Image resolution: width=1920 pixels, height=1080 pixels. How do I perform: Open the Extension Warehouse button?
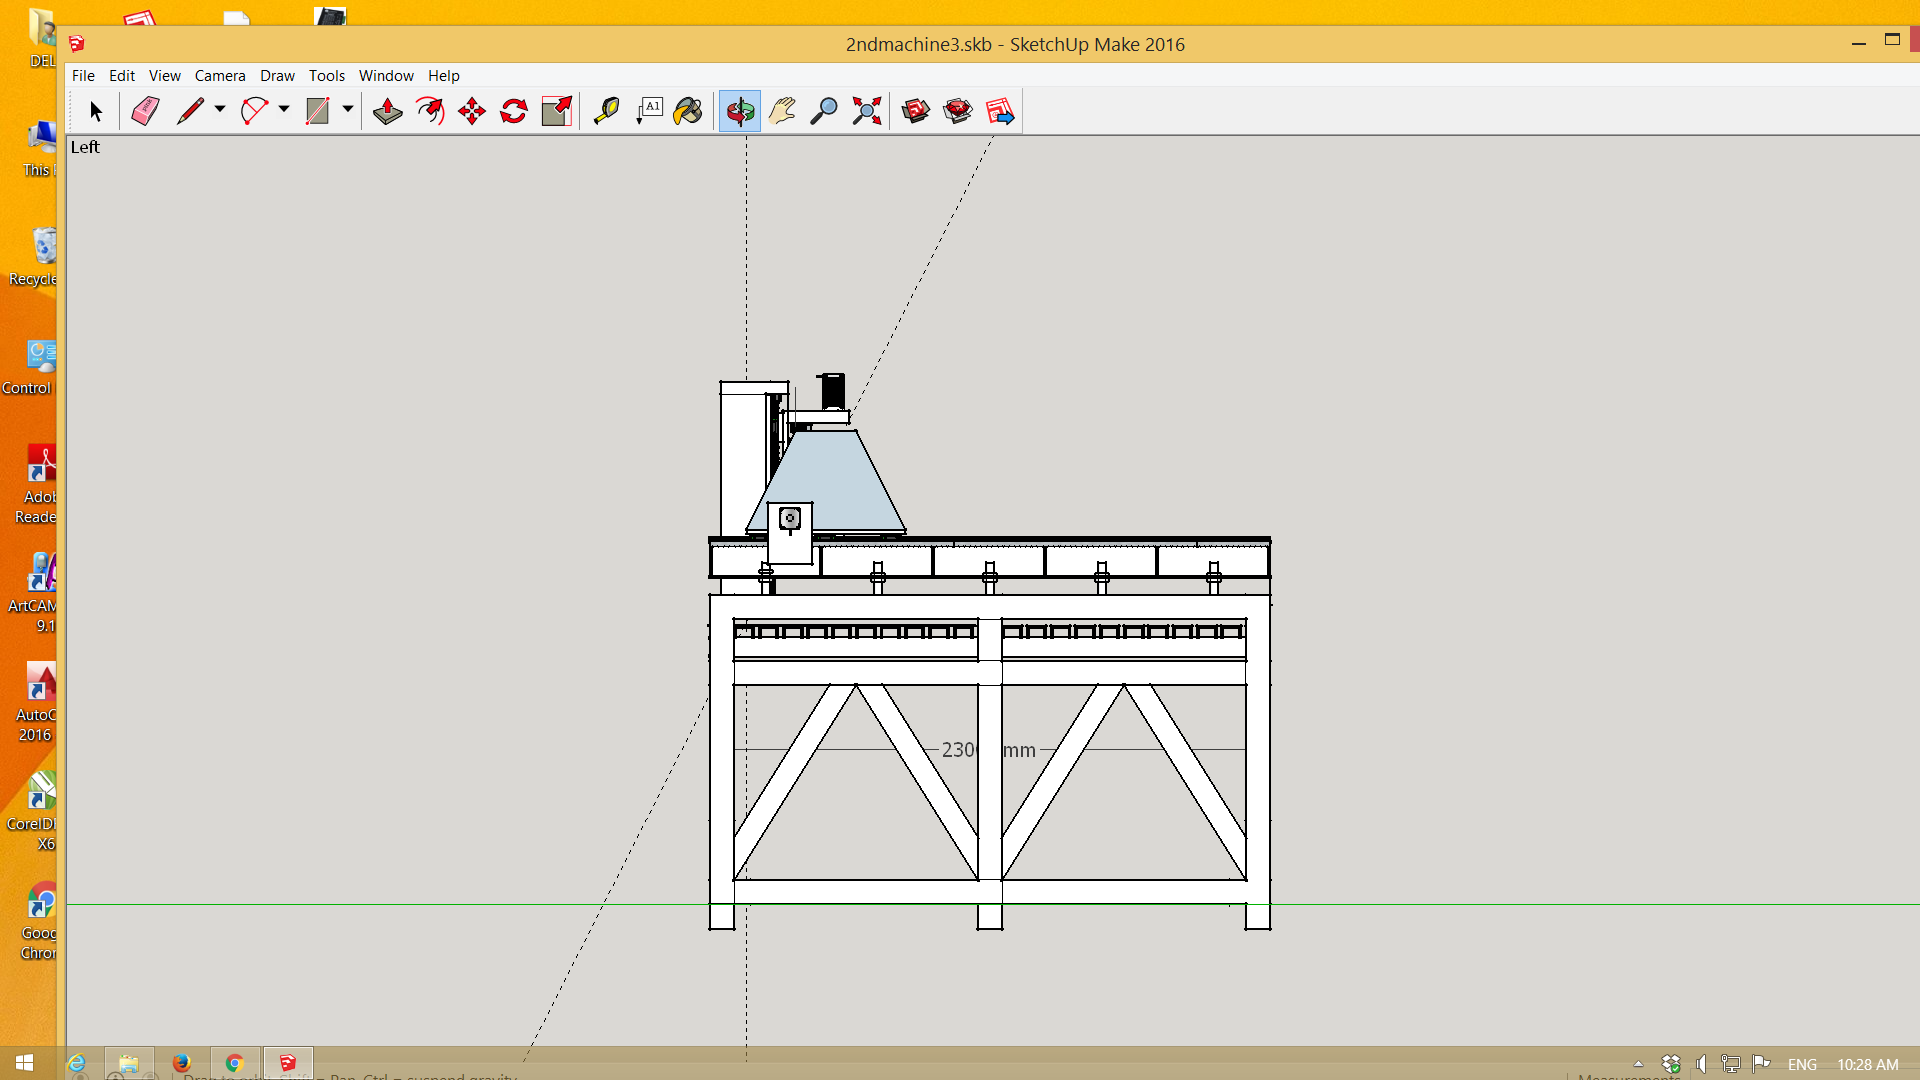click(957, 111)
